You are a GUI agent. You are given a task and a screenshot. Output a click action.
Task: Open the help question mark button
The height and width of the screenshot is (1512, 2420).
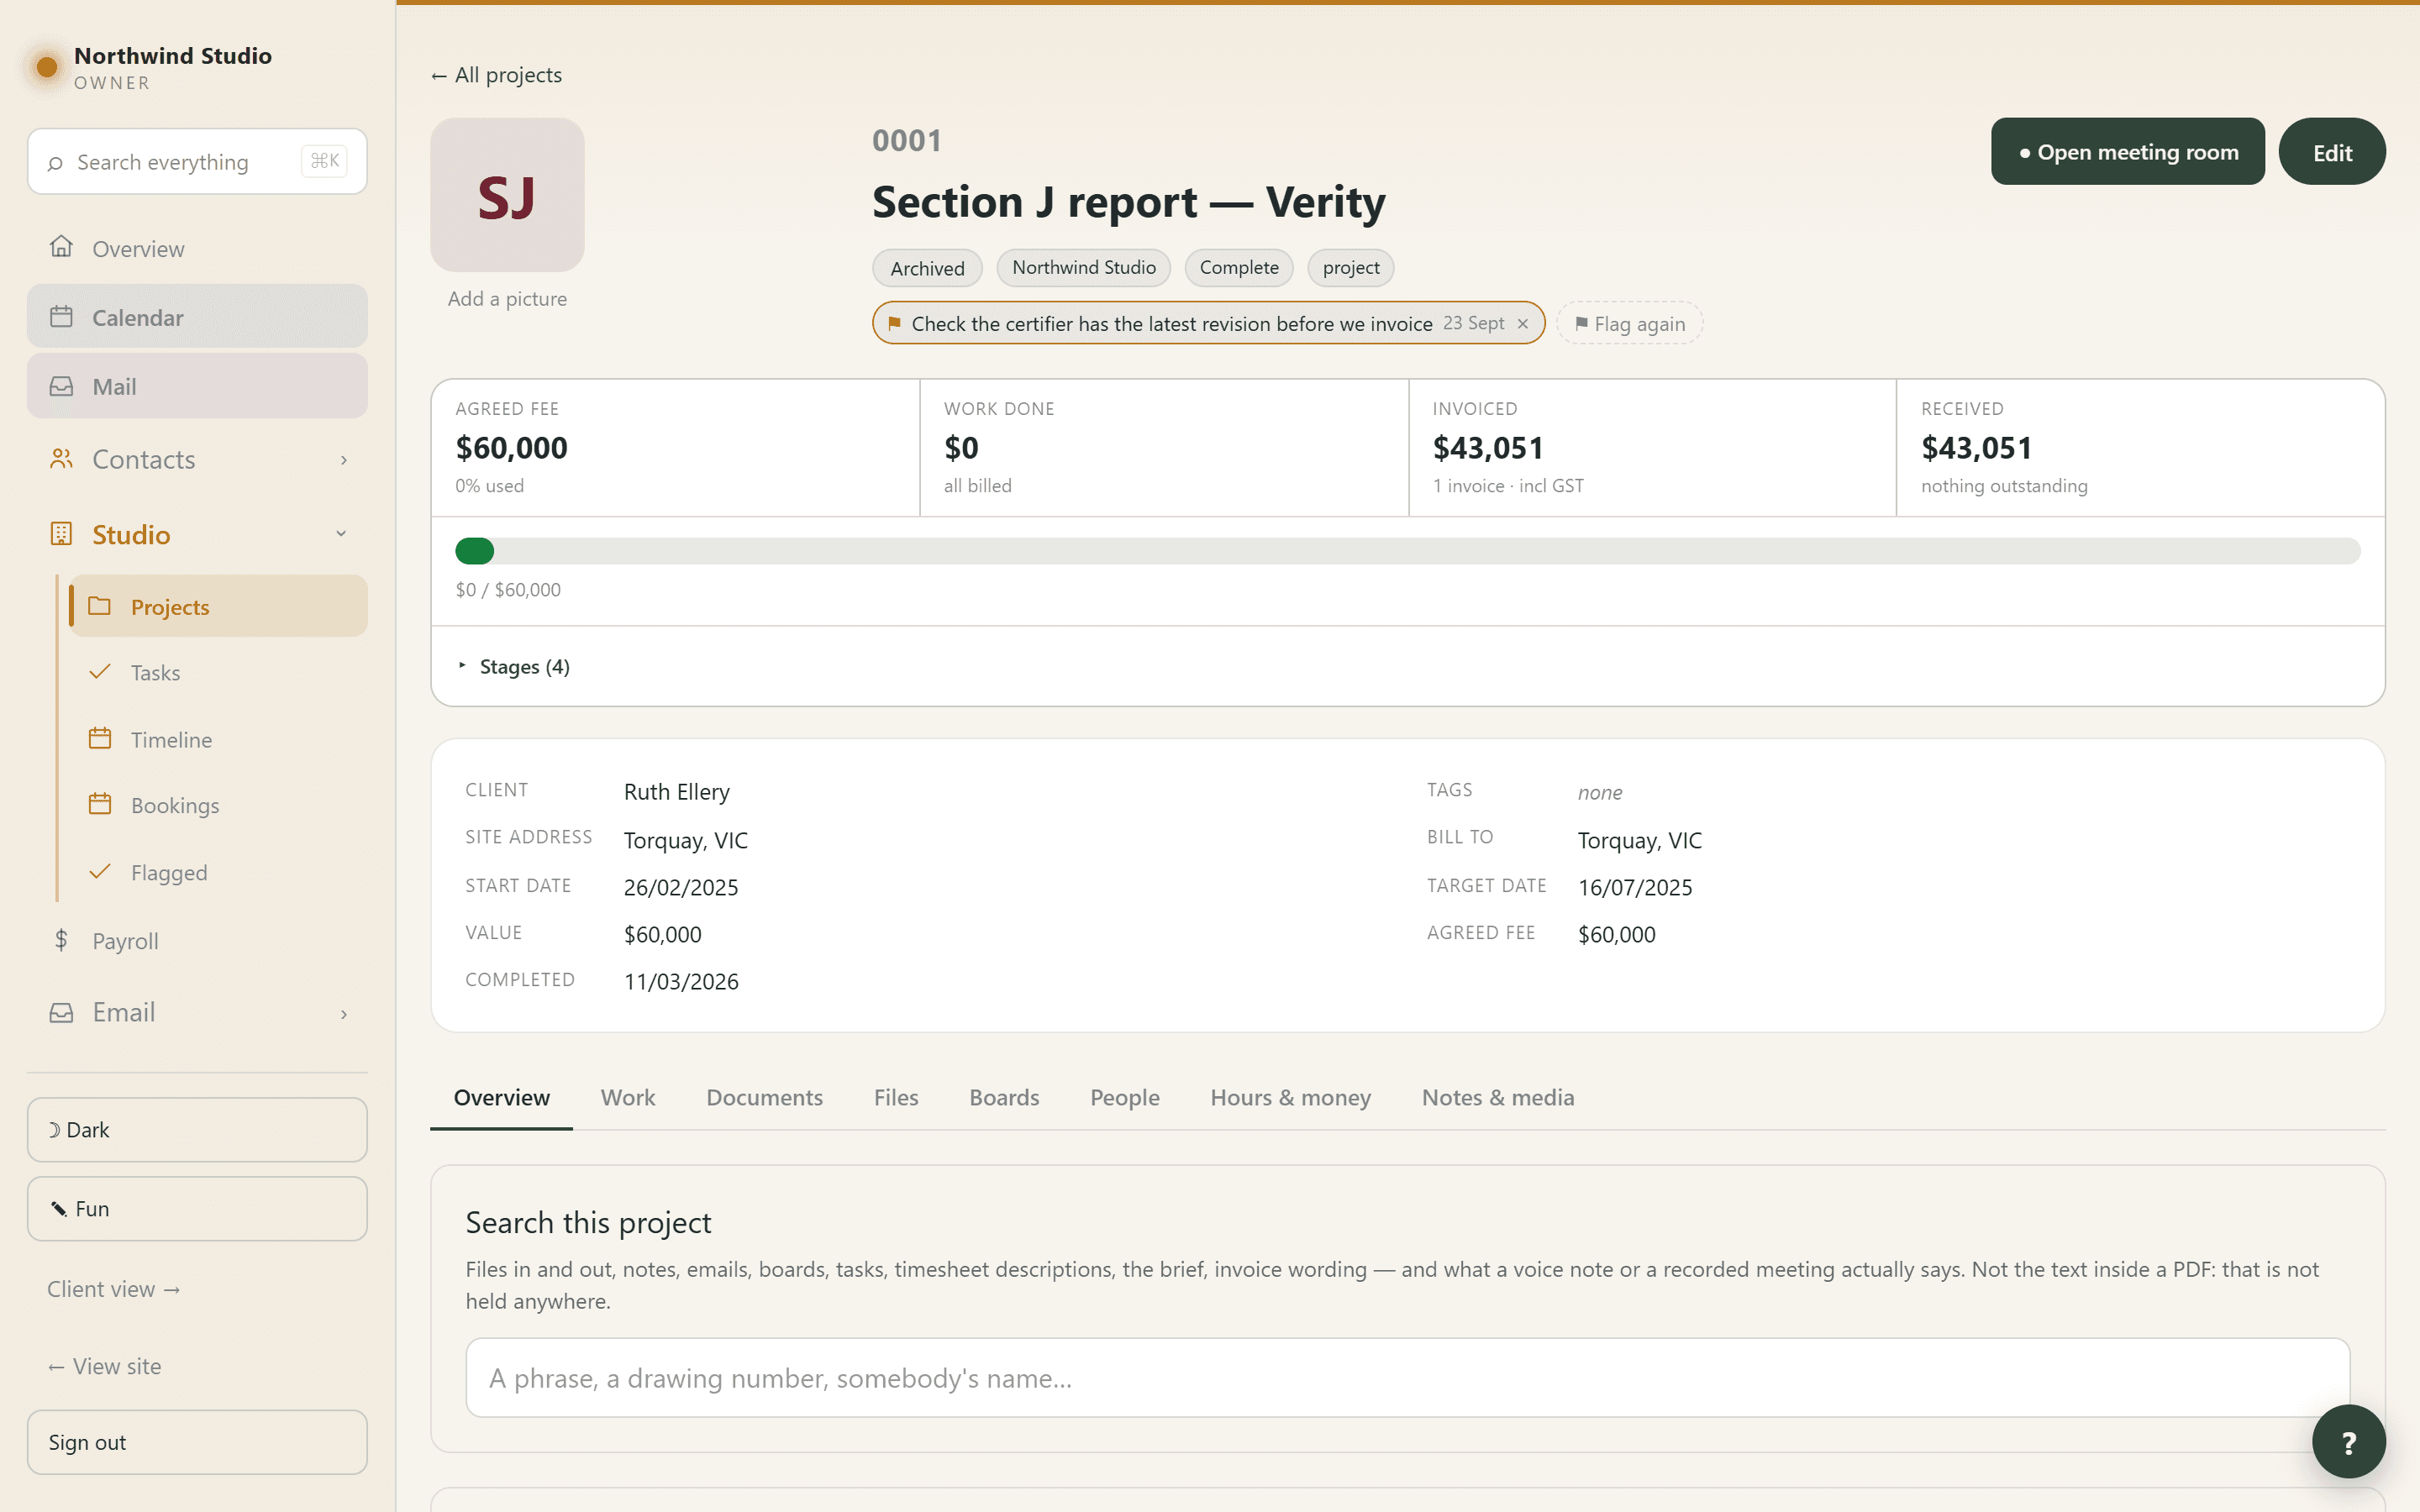pyautogui.click(x=2348, y=1441)
